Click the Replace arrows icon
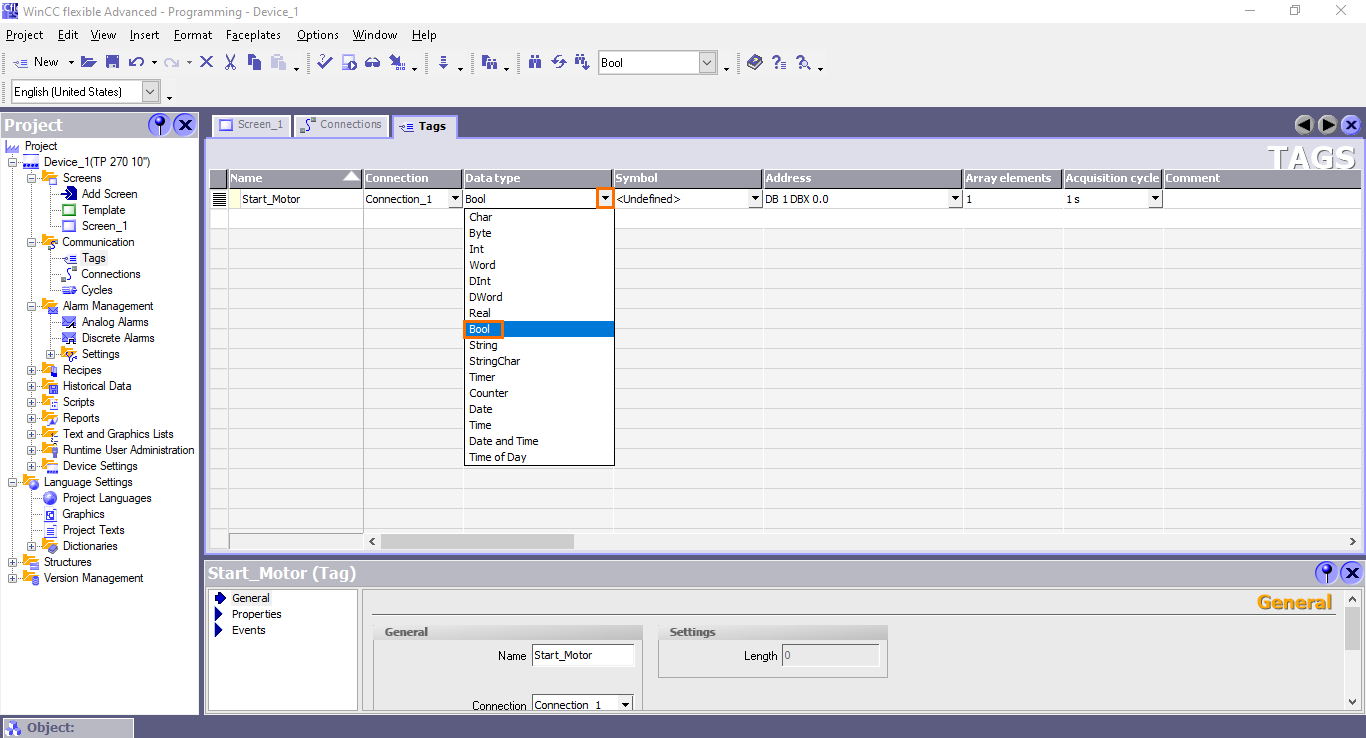Image resolution: width=1366 pixels, height=738 pixels. (559, 62)
